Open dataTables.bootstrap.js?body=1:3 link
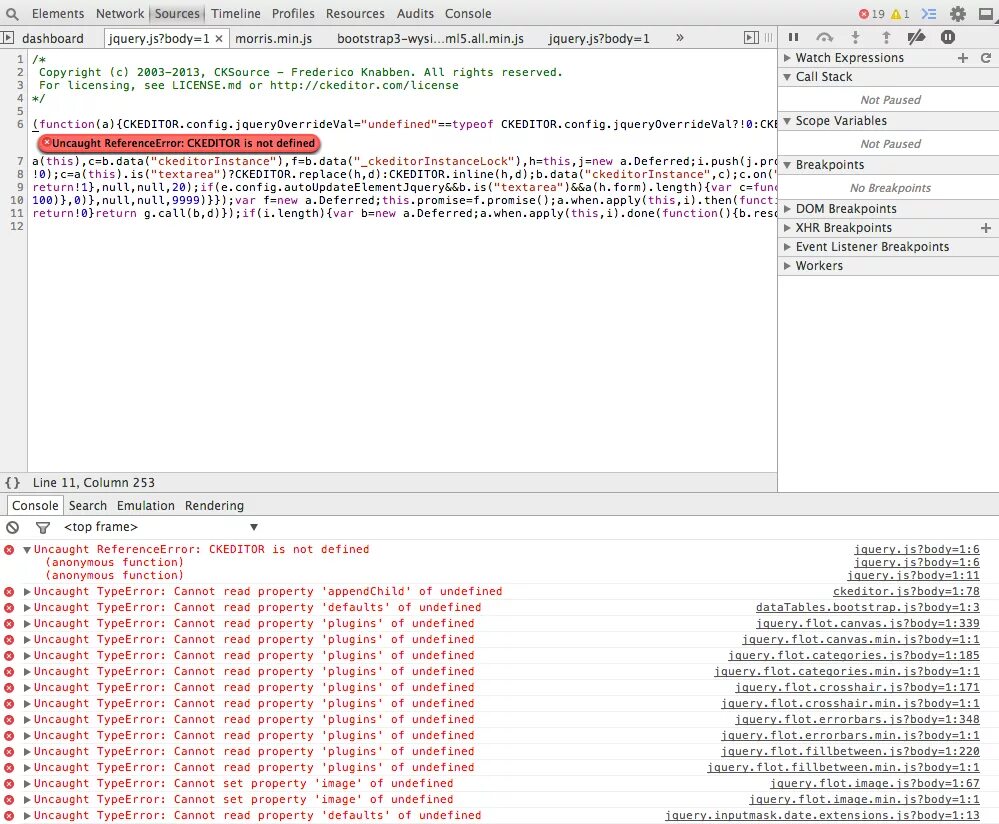Viewport: 999px width, 824px height. (868, 607)
